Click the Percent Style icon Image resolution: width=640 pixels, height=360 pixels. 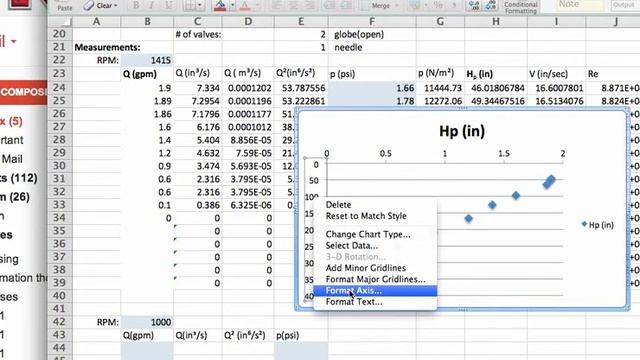[x=438, y=5]
